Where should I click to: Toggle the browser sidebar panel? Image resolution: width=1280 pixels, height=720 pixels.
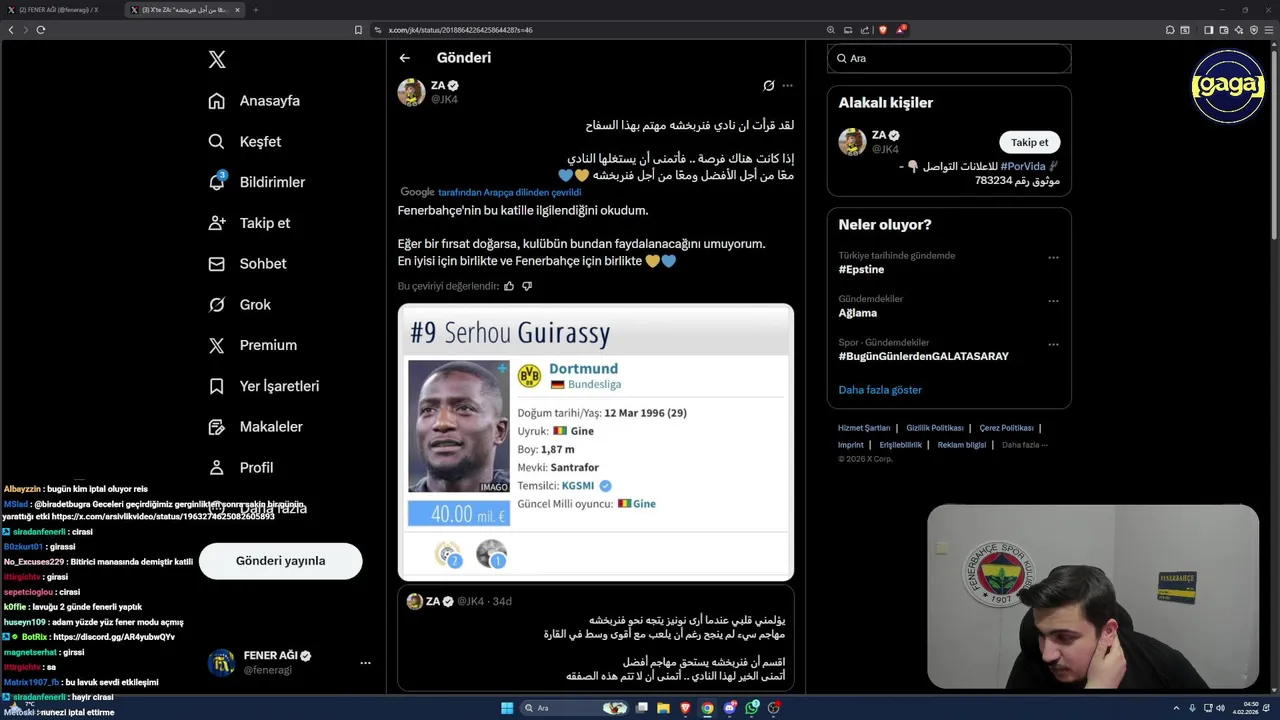[x=1208, y=30]
